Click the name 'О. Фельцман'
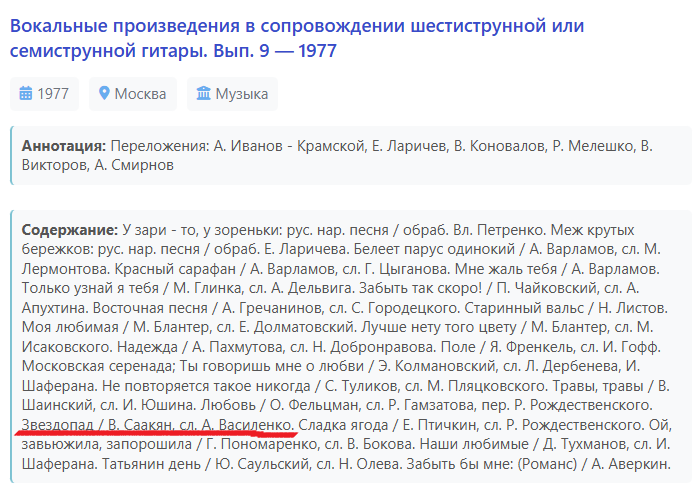694x504 pixels. click(x=314, y=405)
